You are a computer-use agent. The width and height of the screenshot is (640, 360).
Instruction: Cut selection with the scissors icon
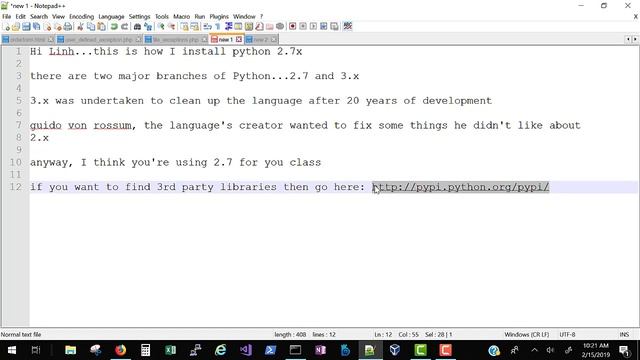[x=80, y=27]
